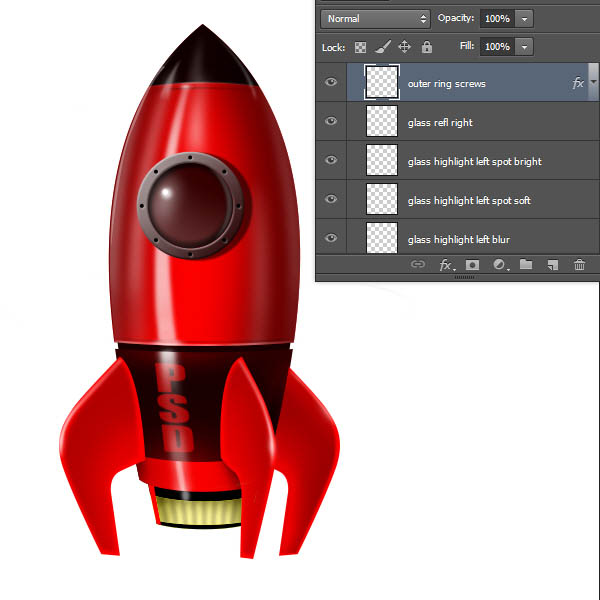Click the lock all padlock icon

point(427,47)
